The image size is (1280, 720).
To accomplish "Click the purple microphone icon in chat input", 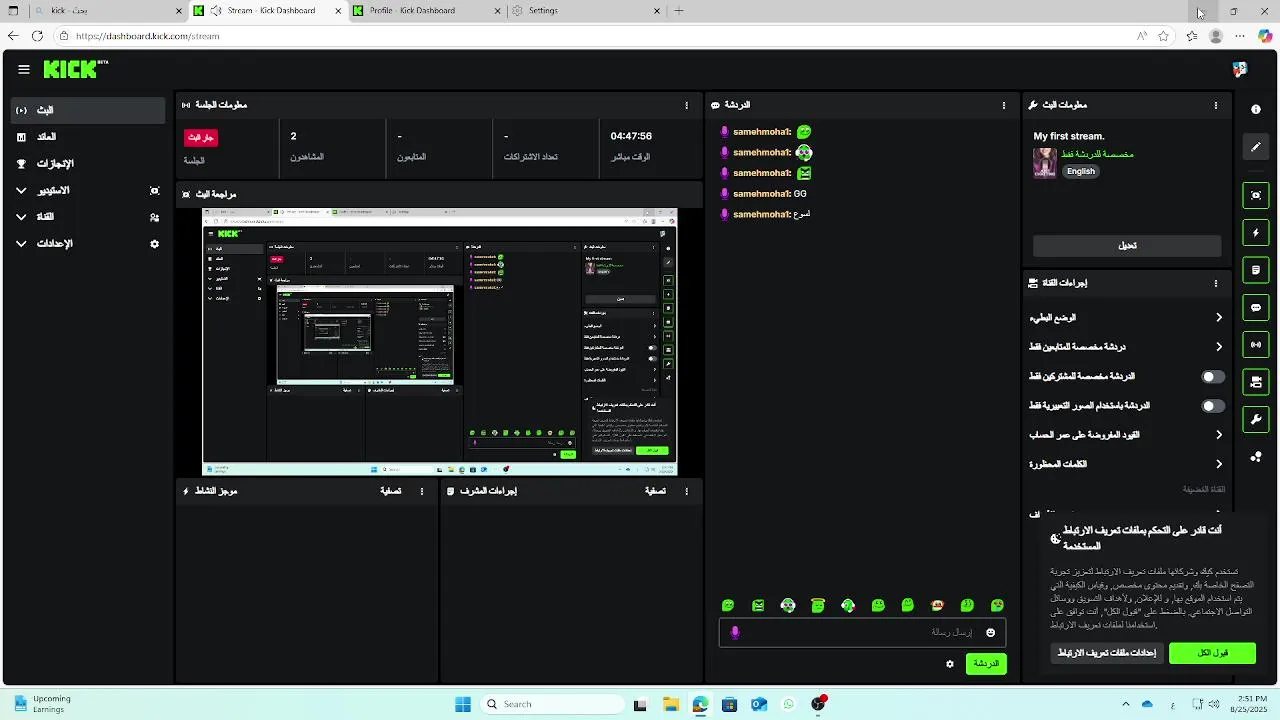I will click(x=735, y=632).
